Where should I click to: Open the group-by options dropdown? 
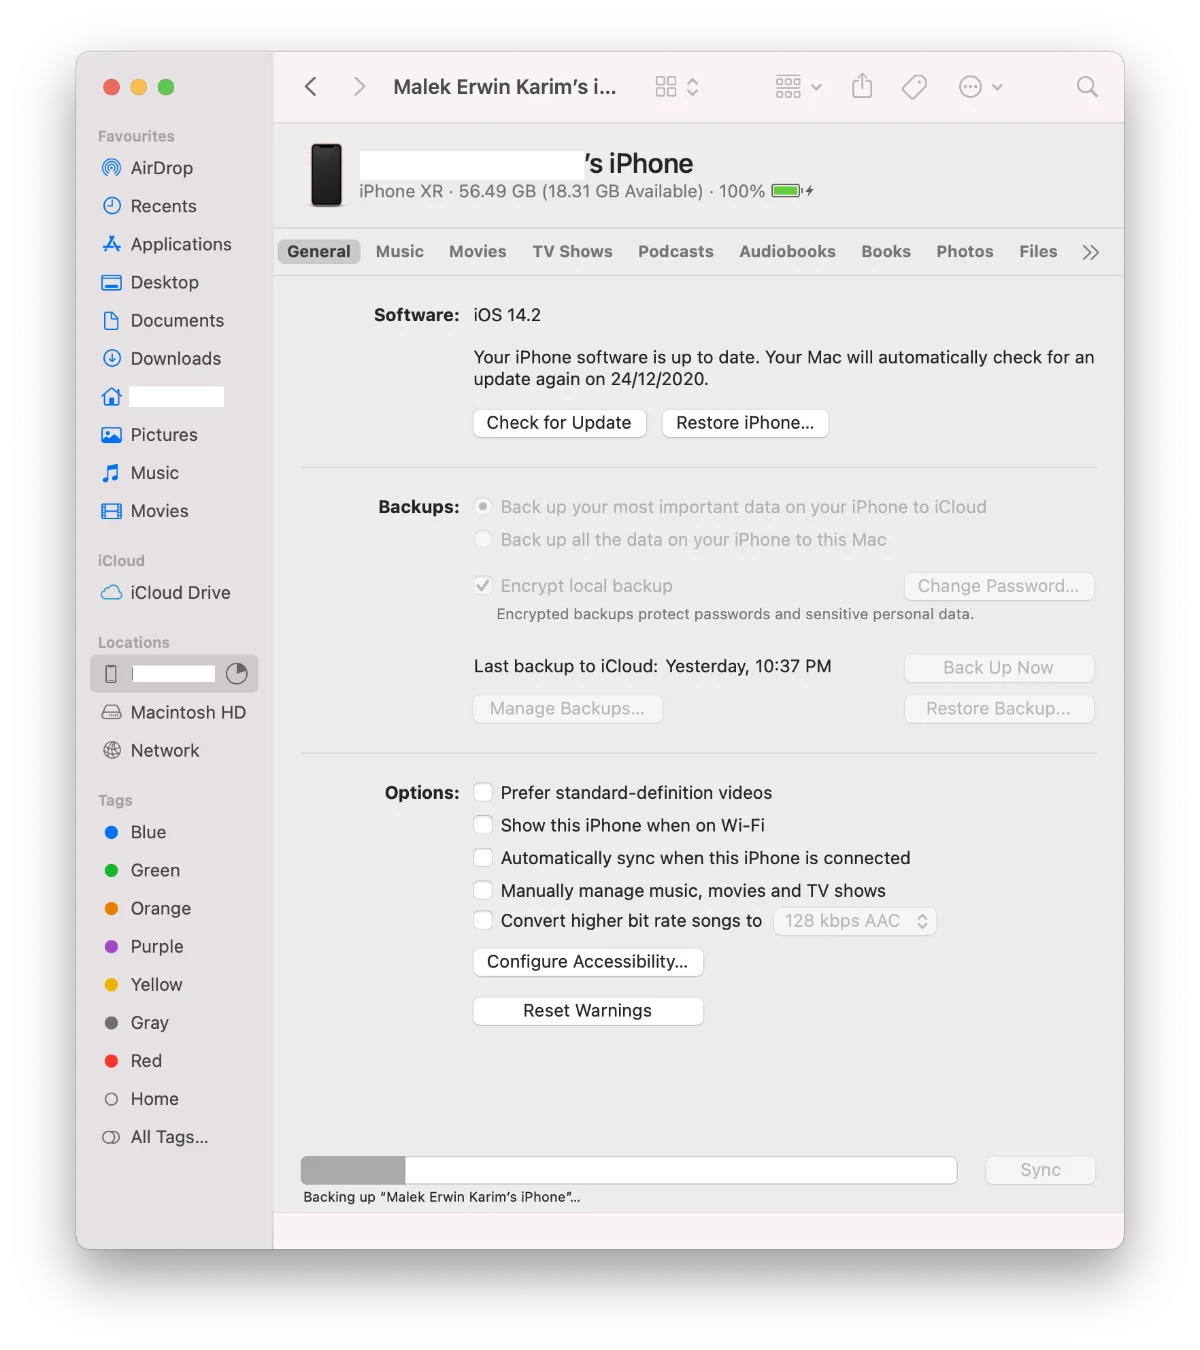click(x=798, y=87)
